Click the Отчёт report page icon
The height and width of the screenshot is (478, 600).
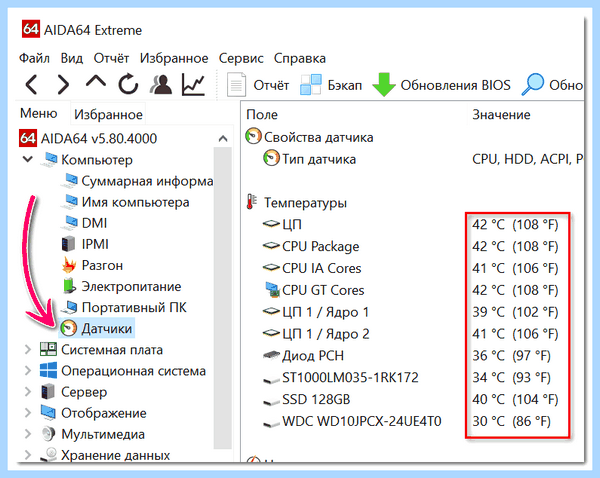236,85
